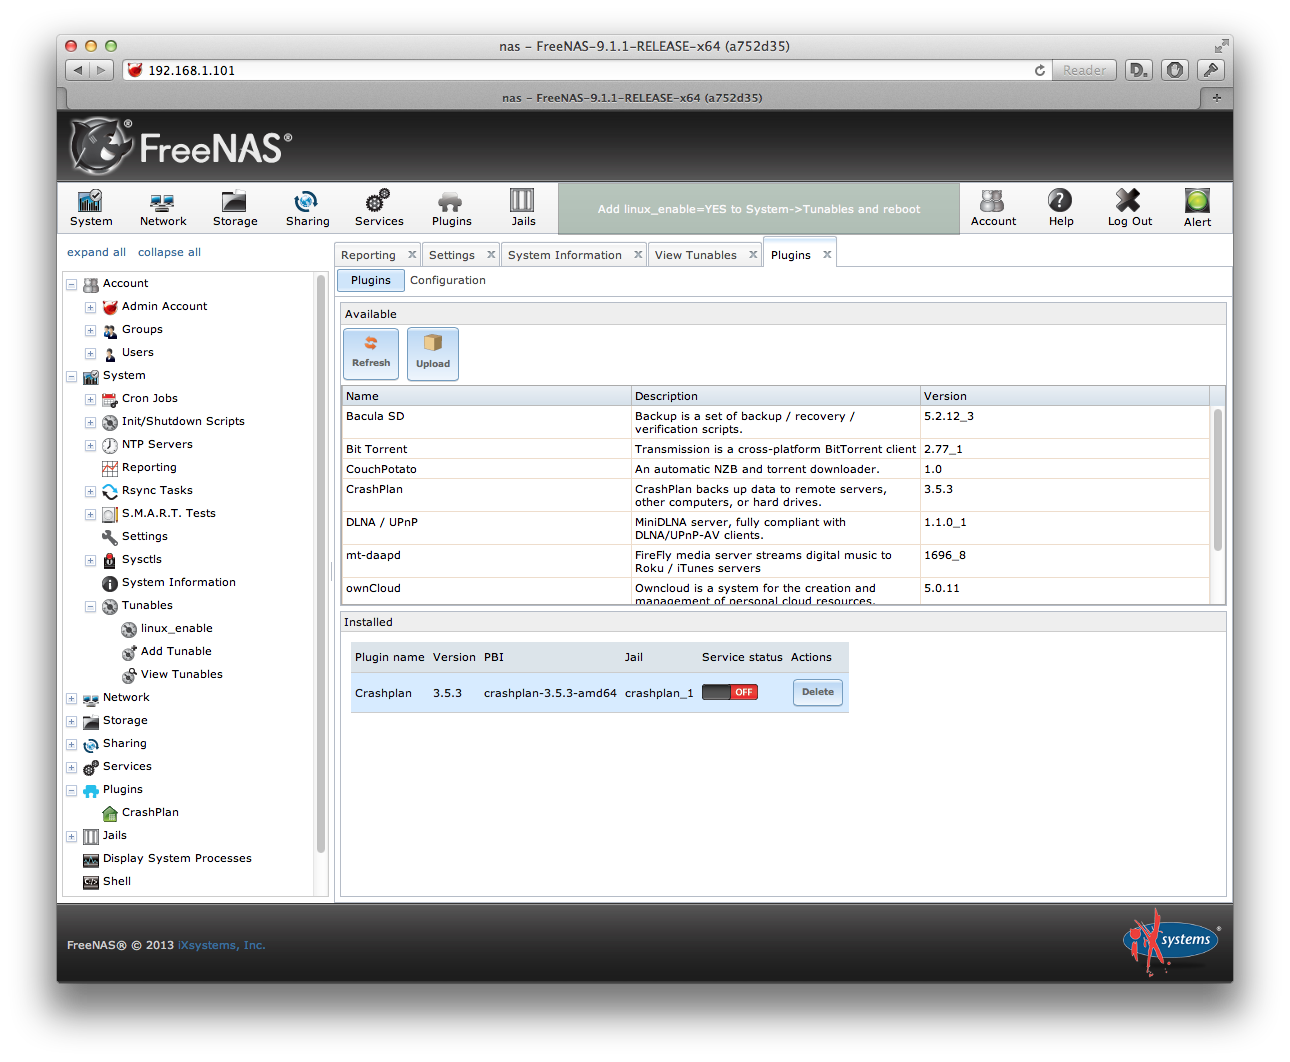This screenshot has height=1062, width=1290.
Task: Expand the Cron Jobs tree node
Action: [90, 399]
